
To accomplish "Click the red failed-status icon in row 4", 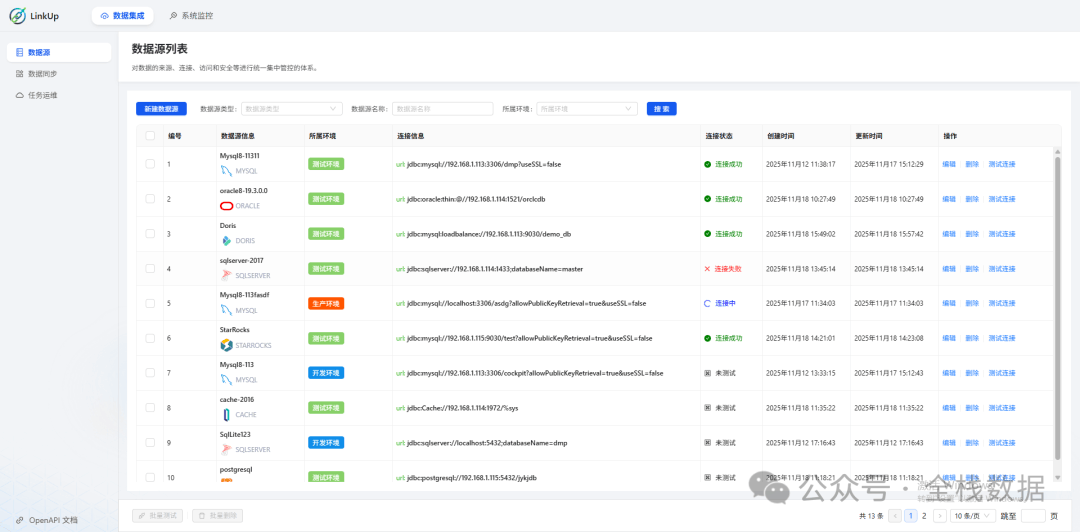I will tap(707, 269).
